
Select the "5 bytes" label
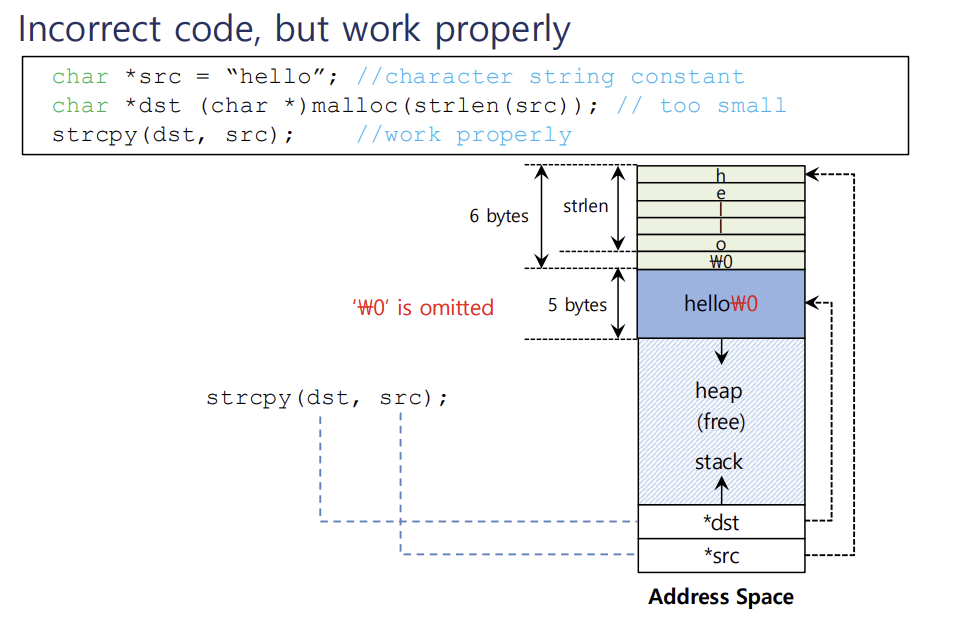[577, 305]
